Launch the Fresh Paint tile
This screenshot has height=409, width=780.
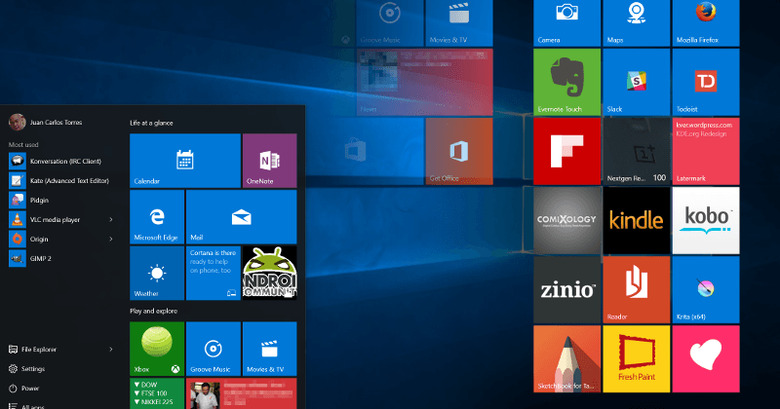coord(636,359)
